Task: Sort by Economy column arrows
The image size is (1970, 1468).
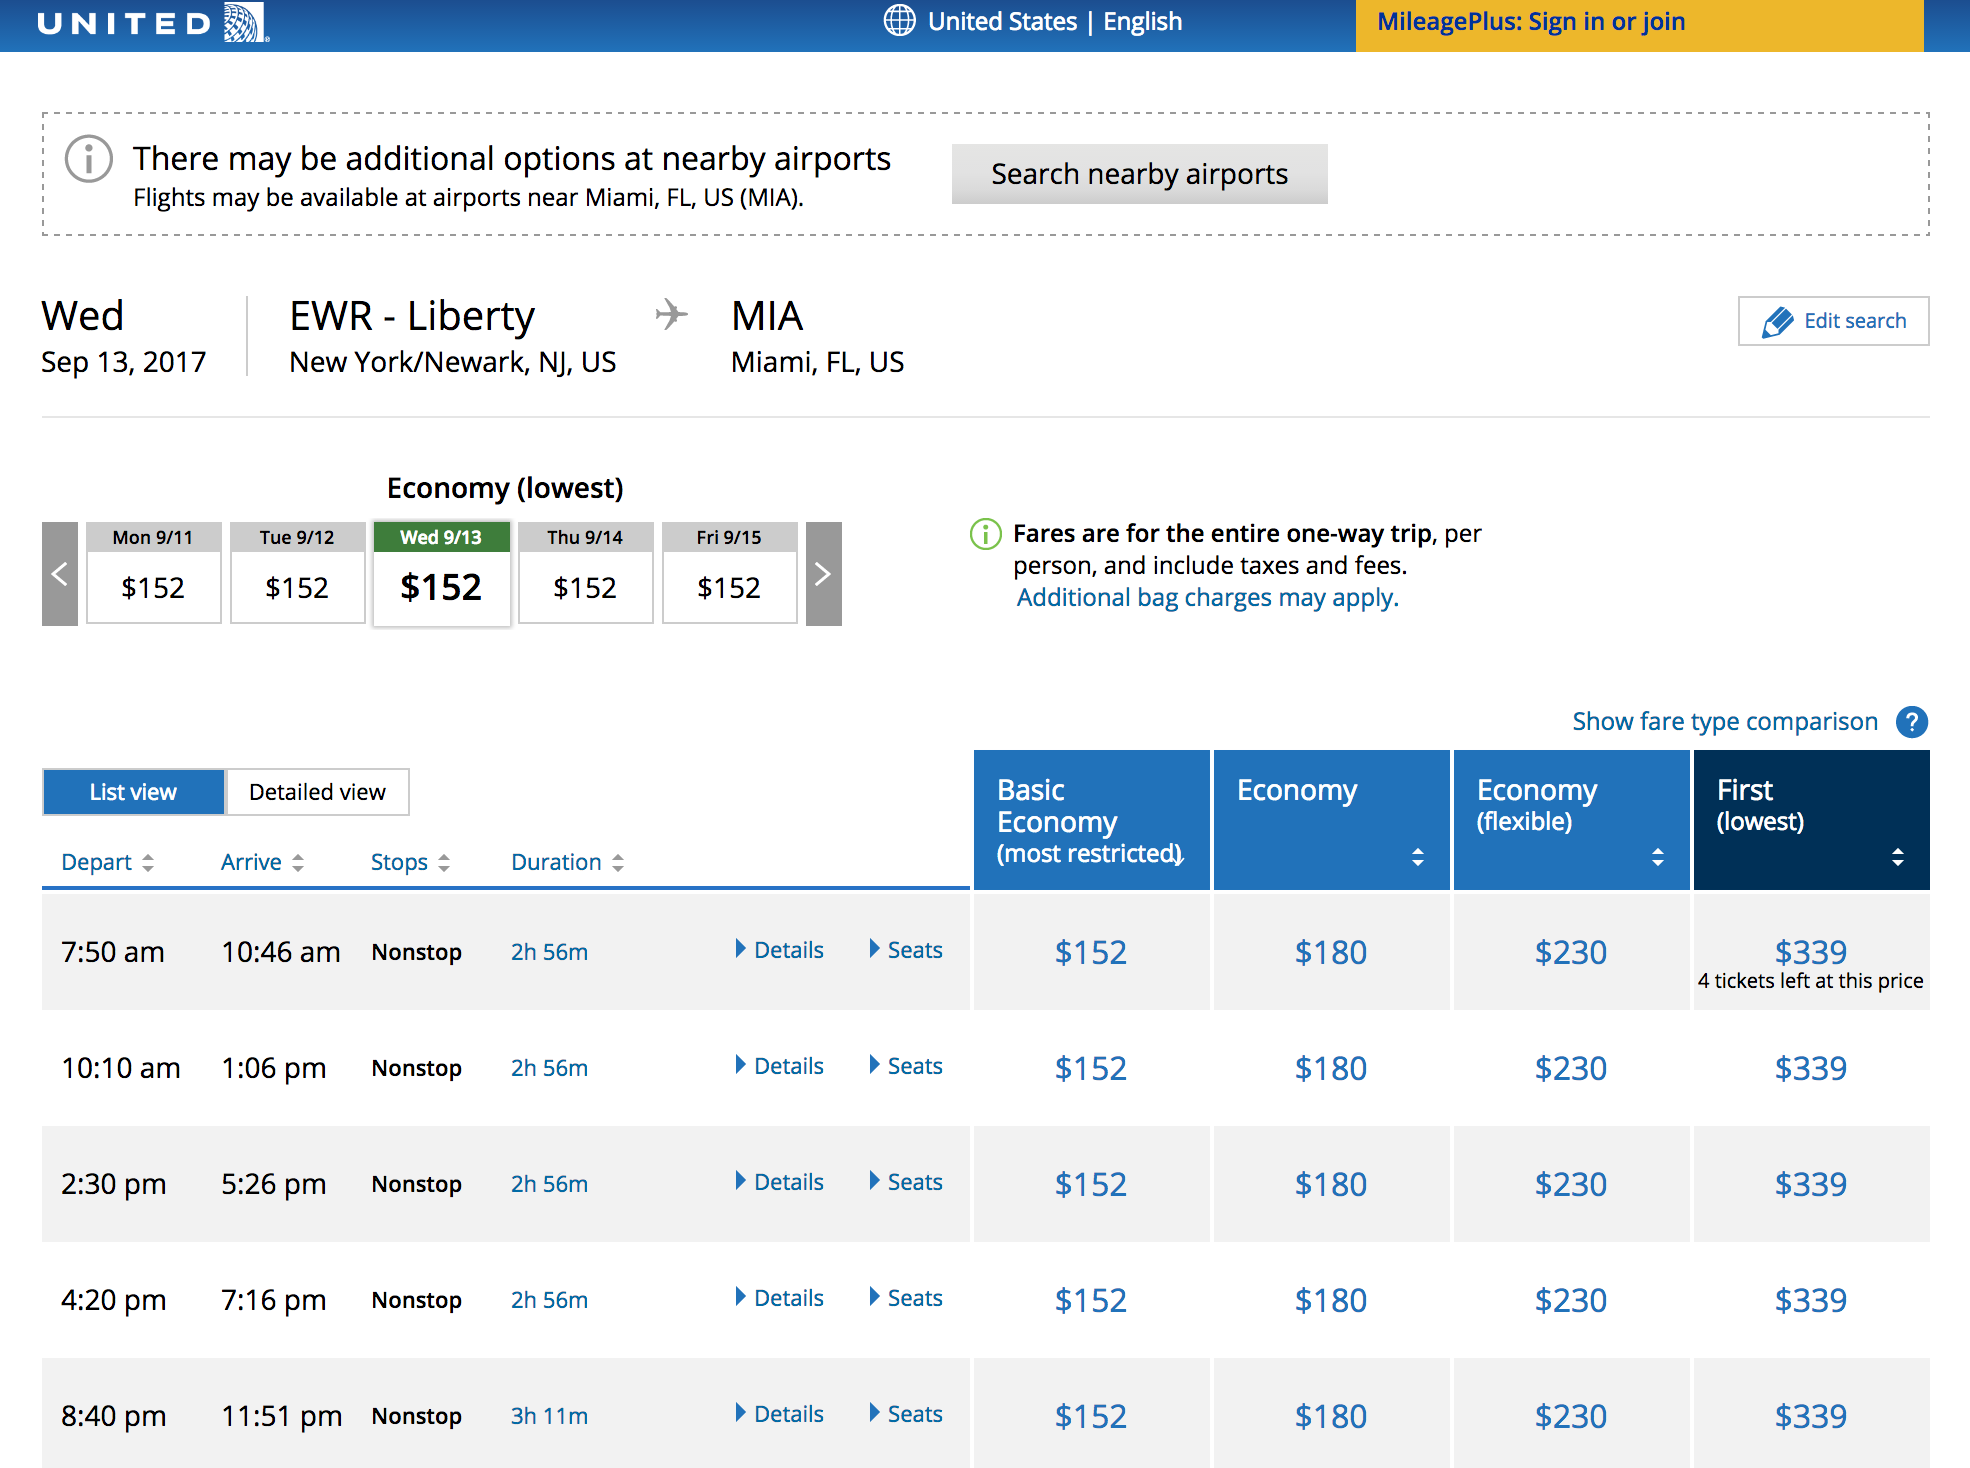Action: (1417, 857)
